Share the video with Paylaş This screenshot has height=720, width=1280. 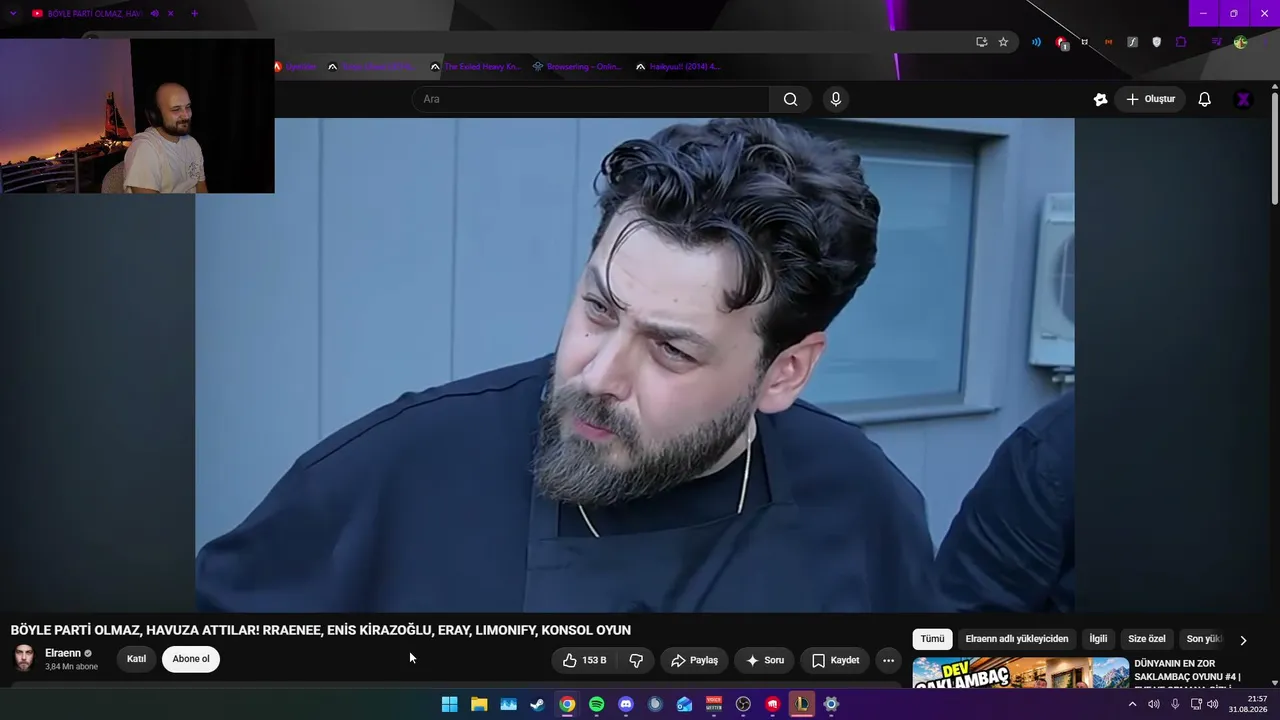[x=694, y=660]
